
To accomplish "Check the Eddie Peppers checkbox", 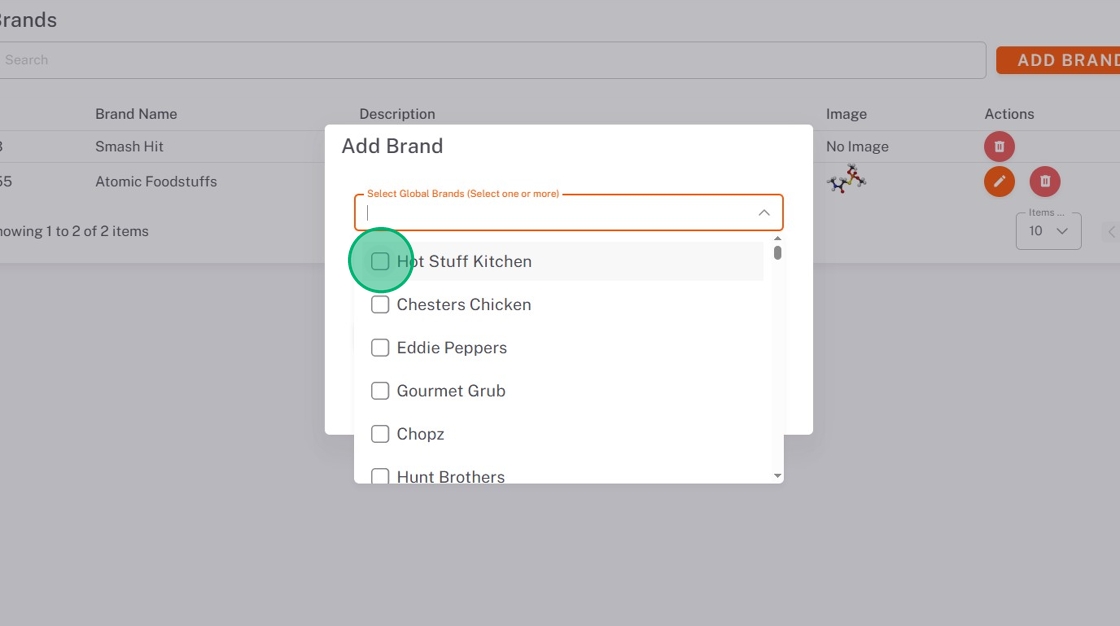I will point(380,348).
